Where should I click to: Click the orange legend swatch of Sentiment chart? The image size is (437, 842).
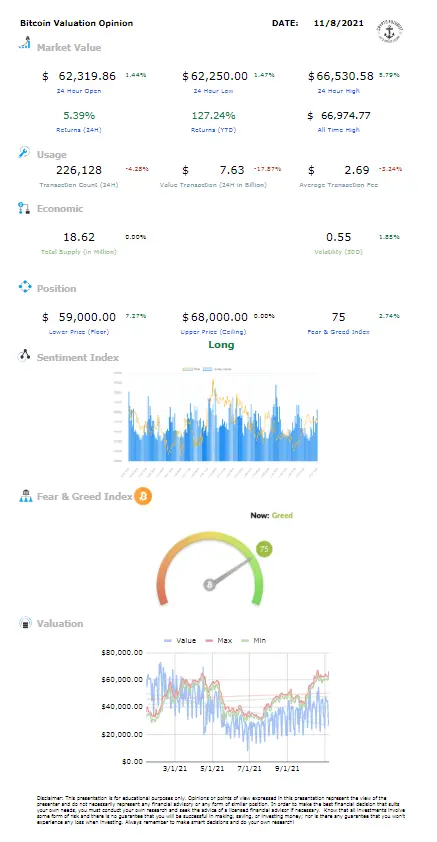coord(187,369)
